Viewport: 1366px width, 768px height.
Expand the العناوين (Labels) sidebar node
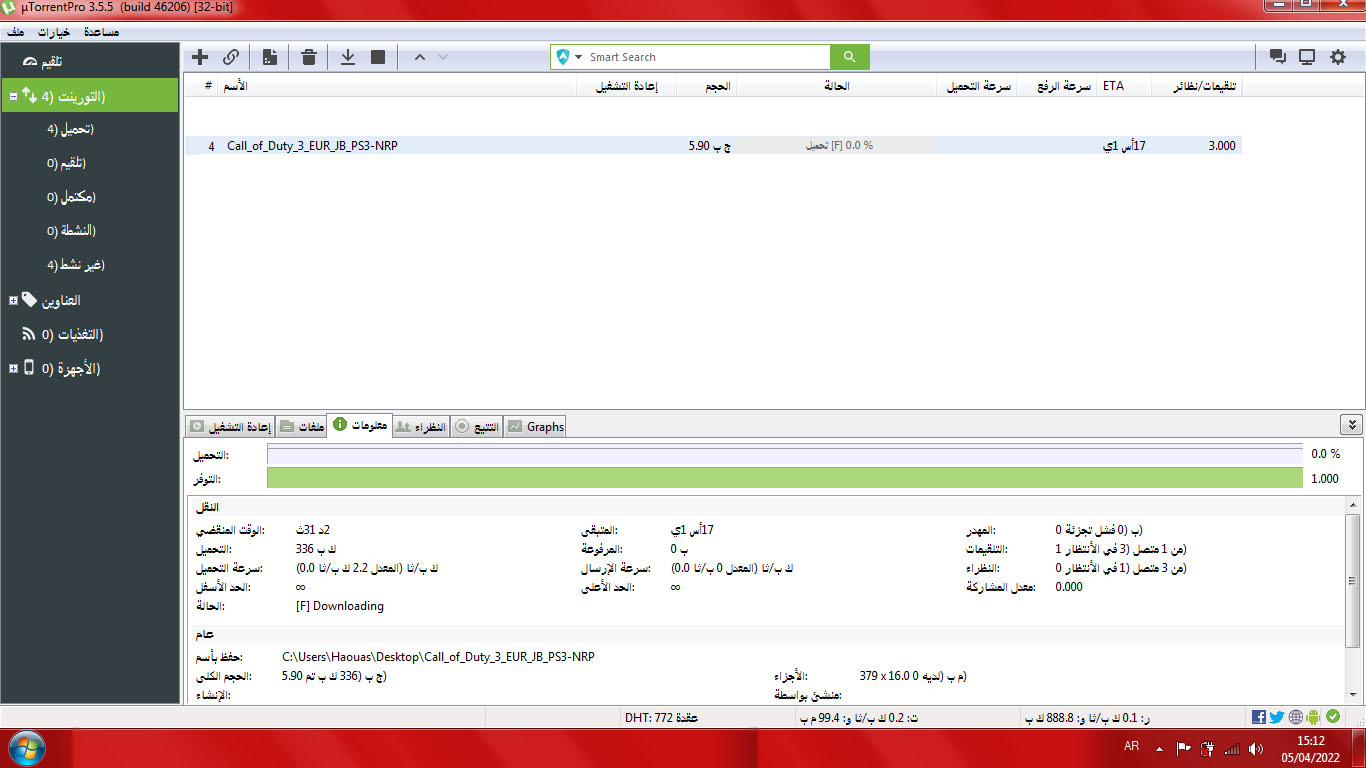coord(13,300)
